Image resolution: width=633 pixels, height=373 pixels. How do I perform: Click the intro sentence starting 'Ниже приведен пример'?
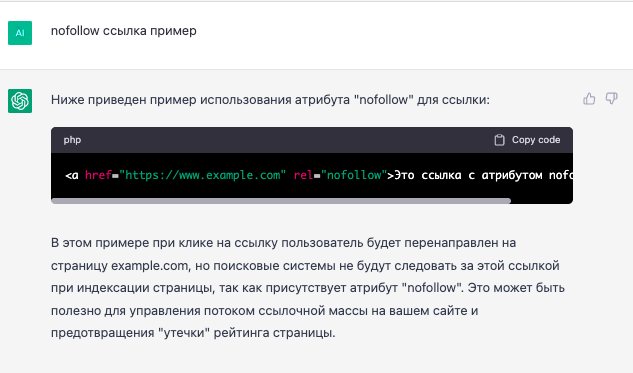tap(270, 100)
